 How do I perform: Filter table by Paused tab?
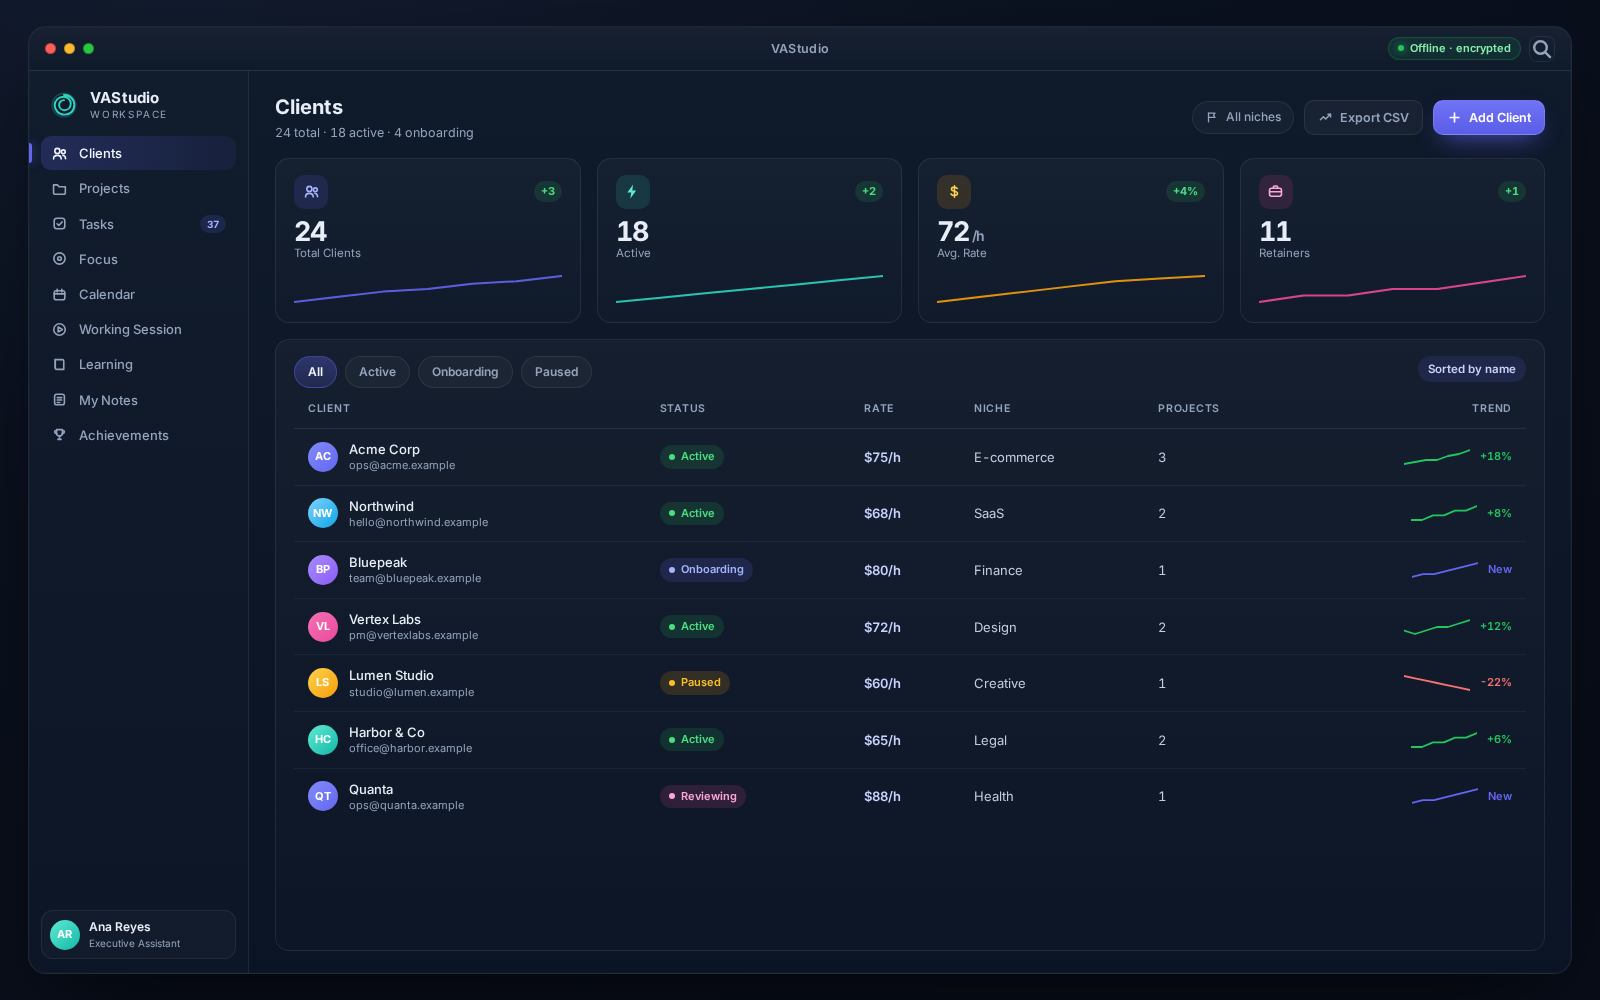point(556,372)
